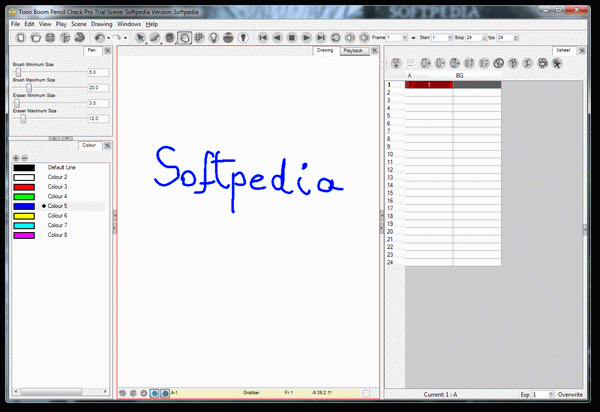Open the Help menu
Viewport: 600px width, 412px height.
pyautogui.click(x=152, y=24)
